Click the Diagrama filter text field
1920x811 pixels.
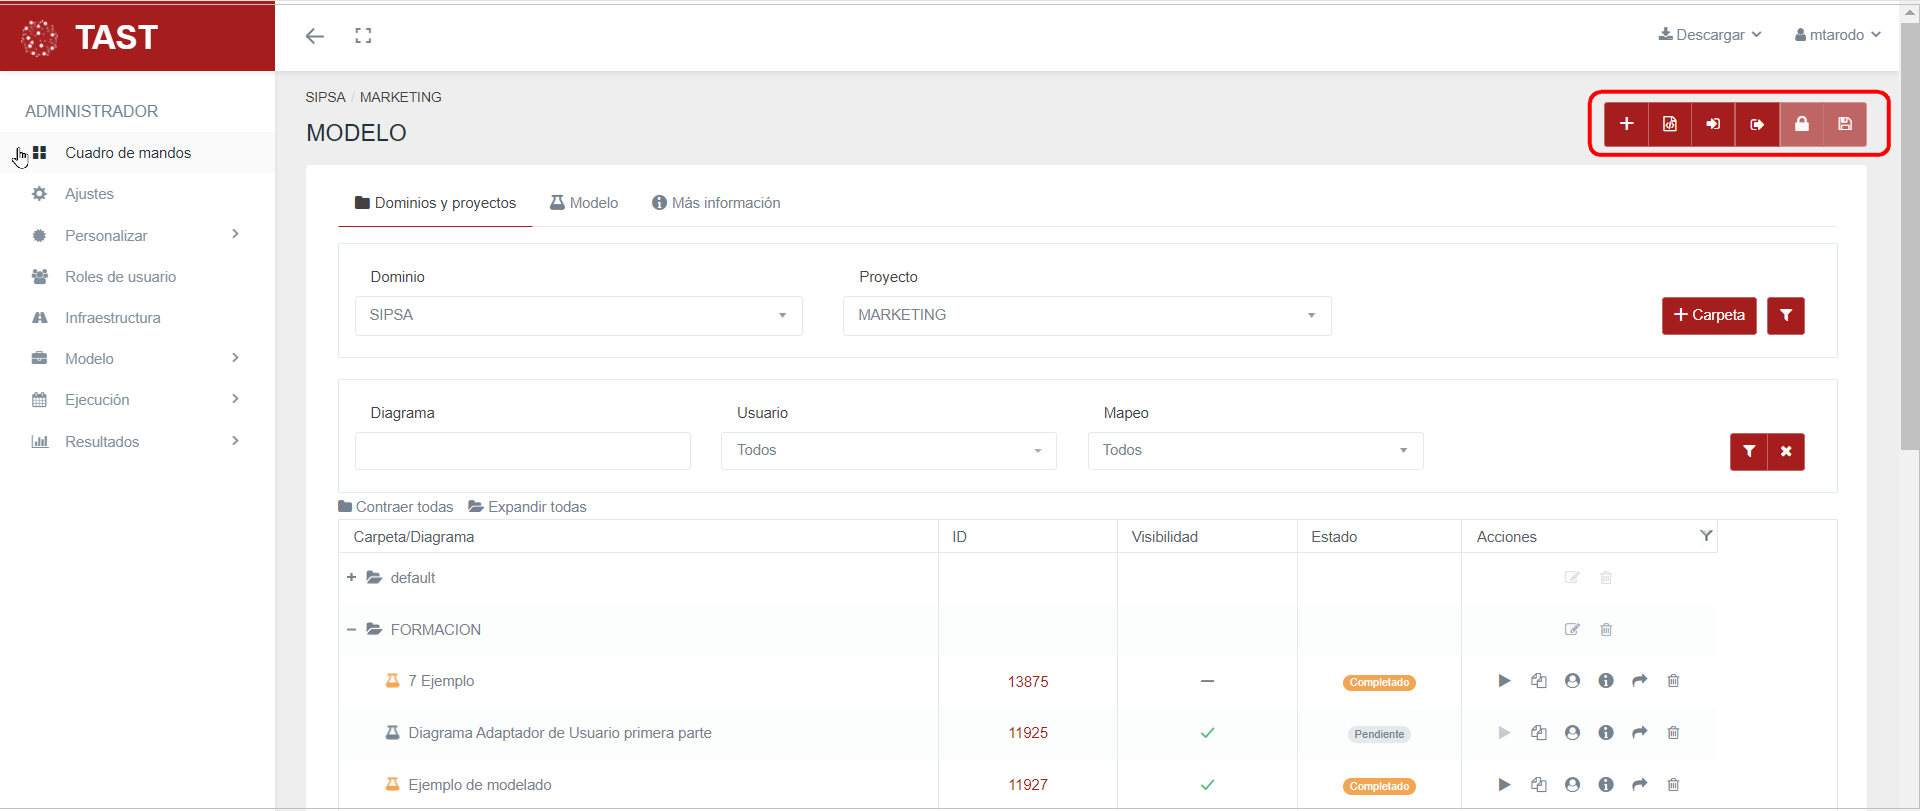pos(522,451)
